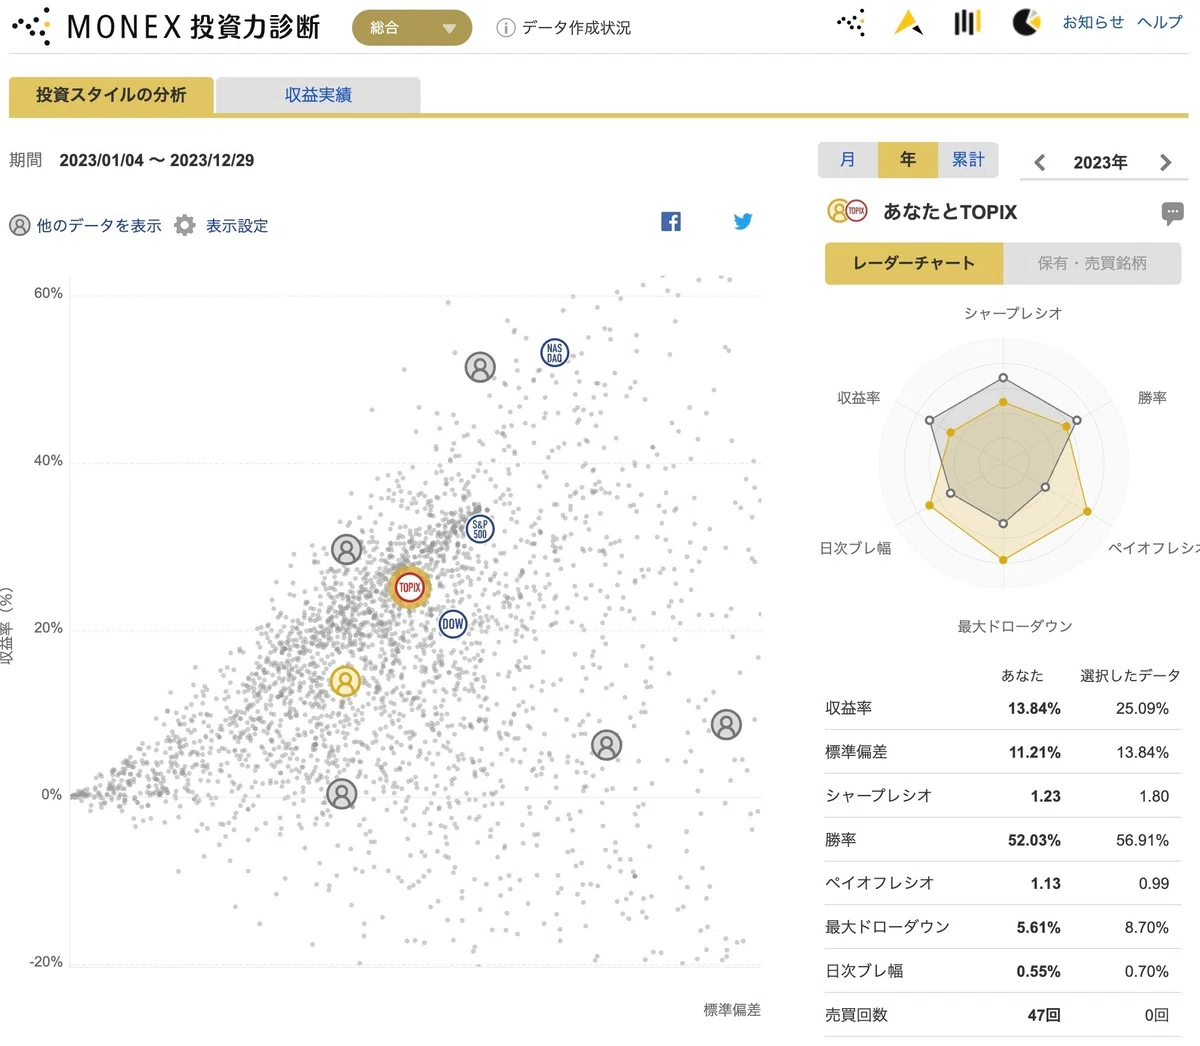
Task: Click the dotted scatter chart header icon
Action: pyautogui.click(x=851, y=22)
